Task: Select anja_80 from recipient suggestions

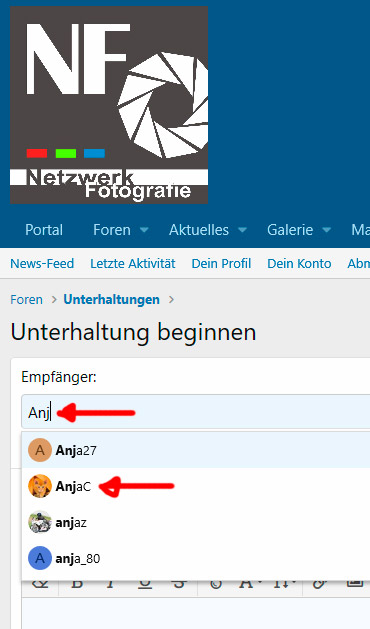Action: tap(196, 558)
